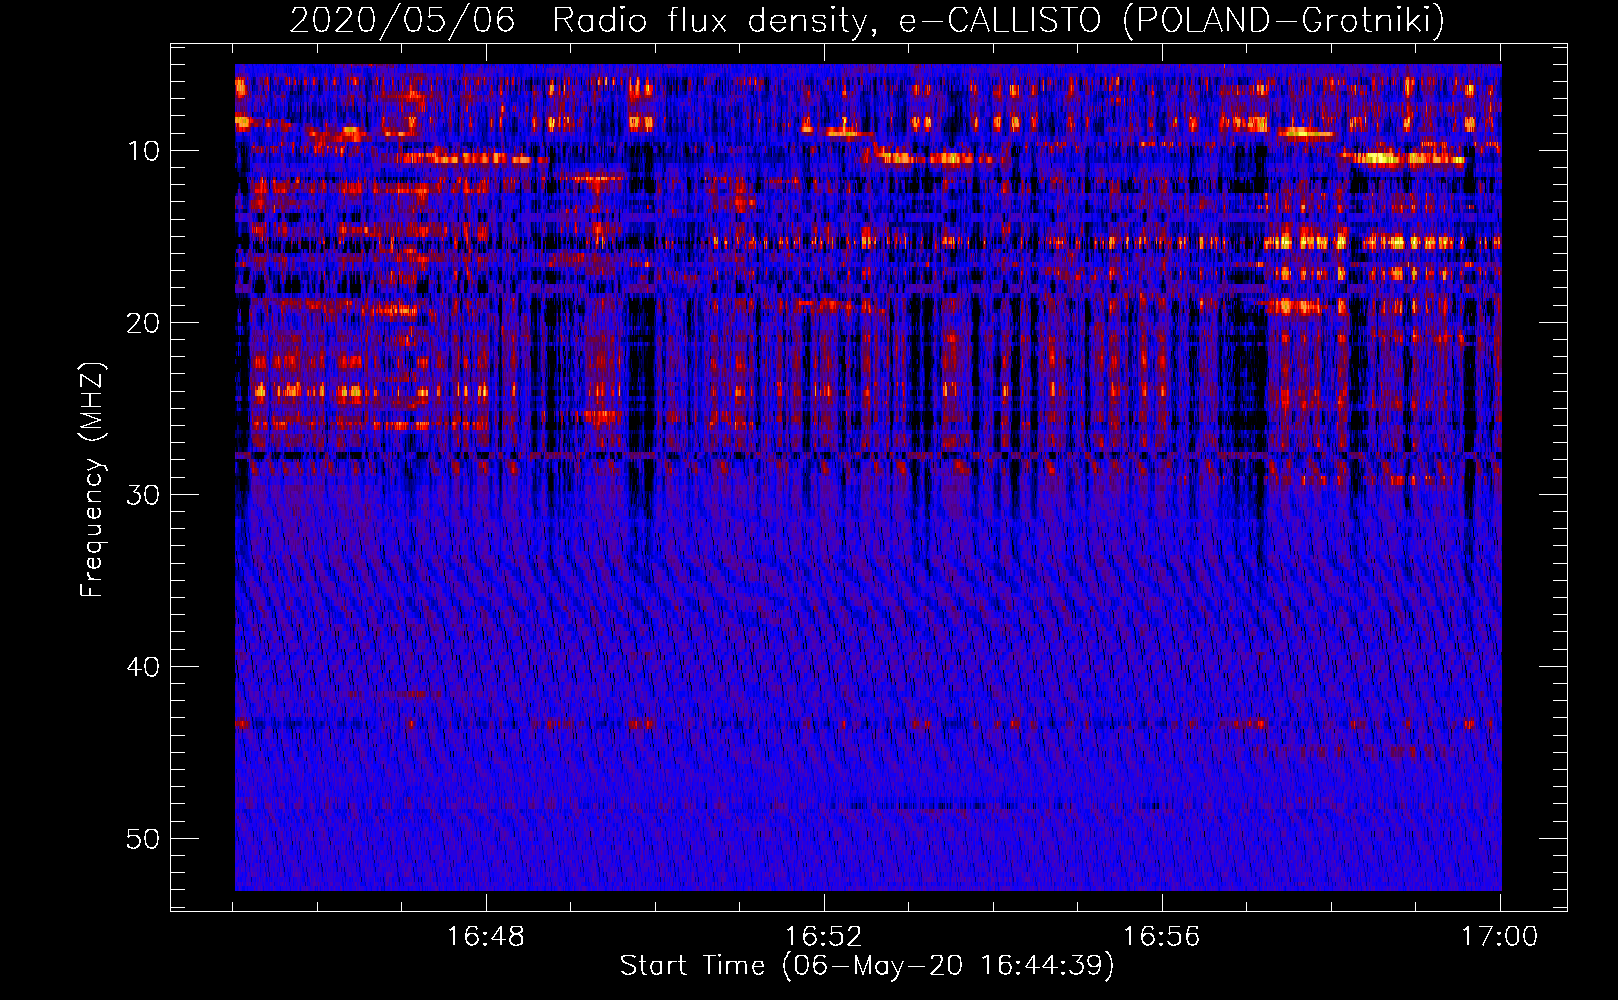Screen dimensions: 1618x1000
Task: Click the plot title 'Radio flux density, e-CALLISTO'
Action: coord(826,21)
